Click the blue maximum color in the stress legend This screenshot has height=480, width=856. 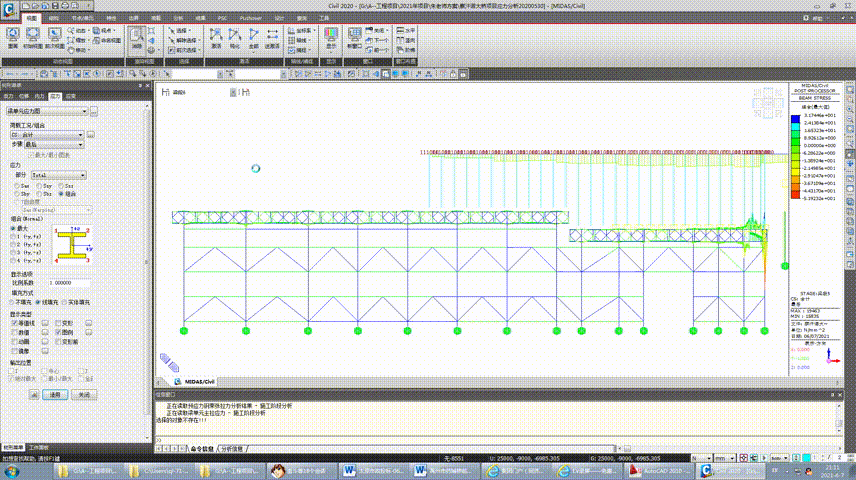[795, 119]
